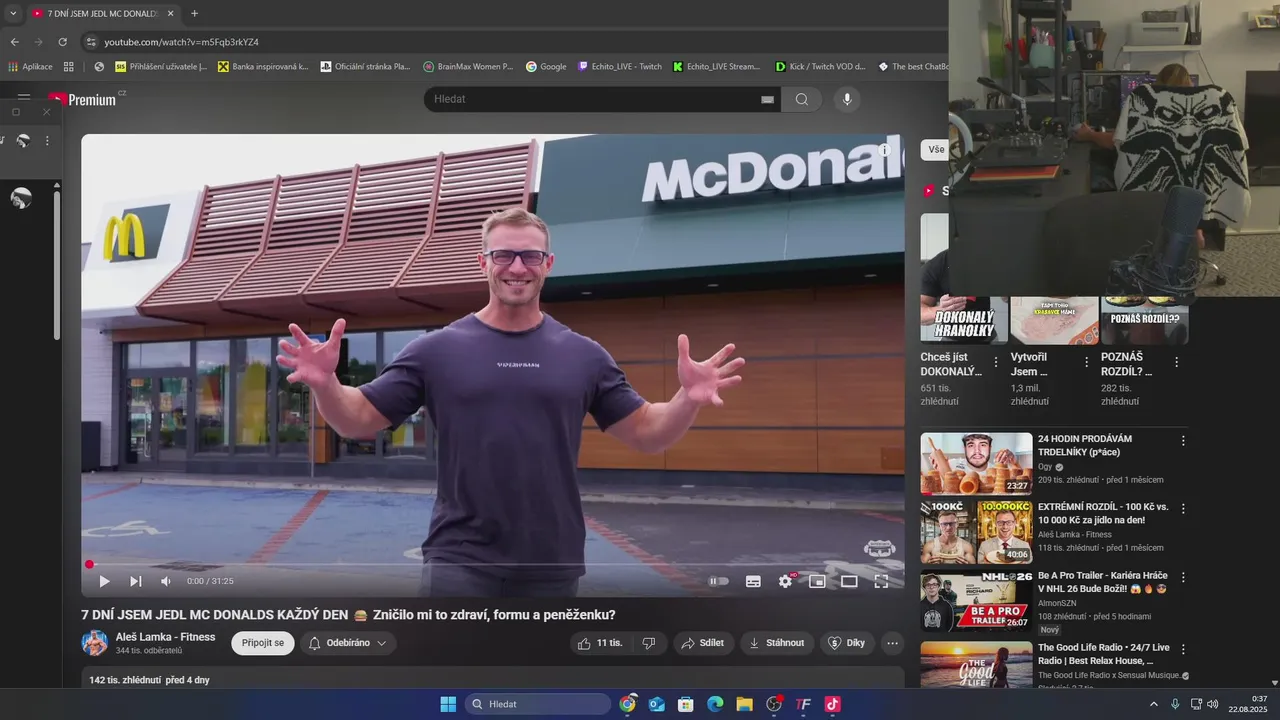
Task: Select the Vše filter chip
Action: tap(936, 150)
